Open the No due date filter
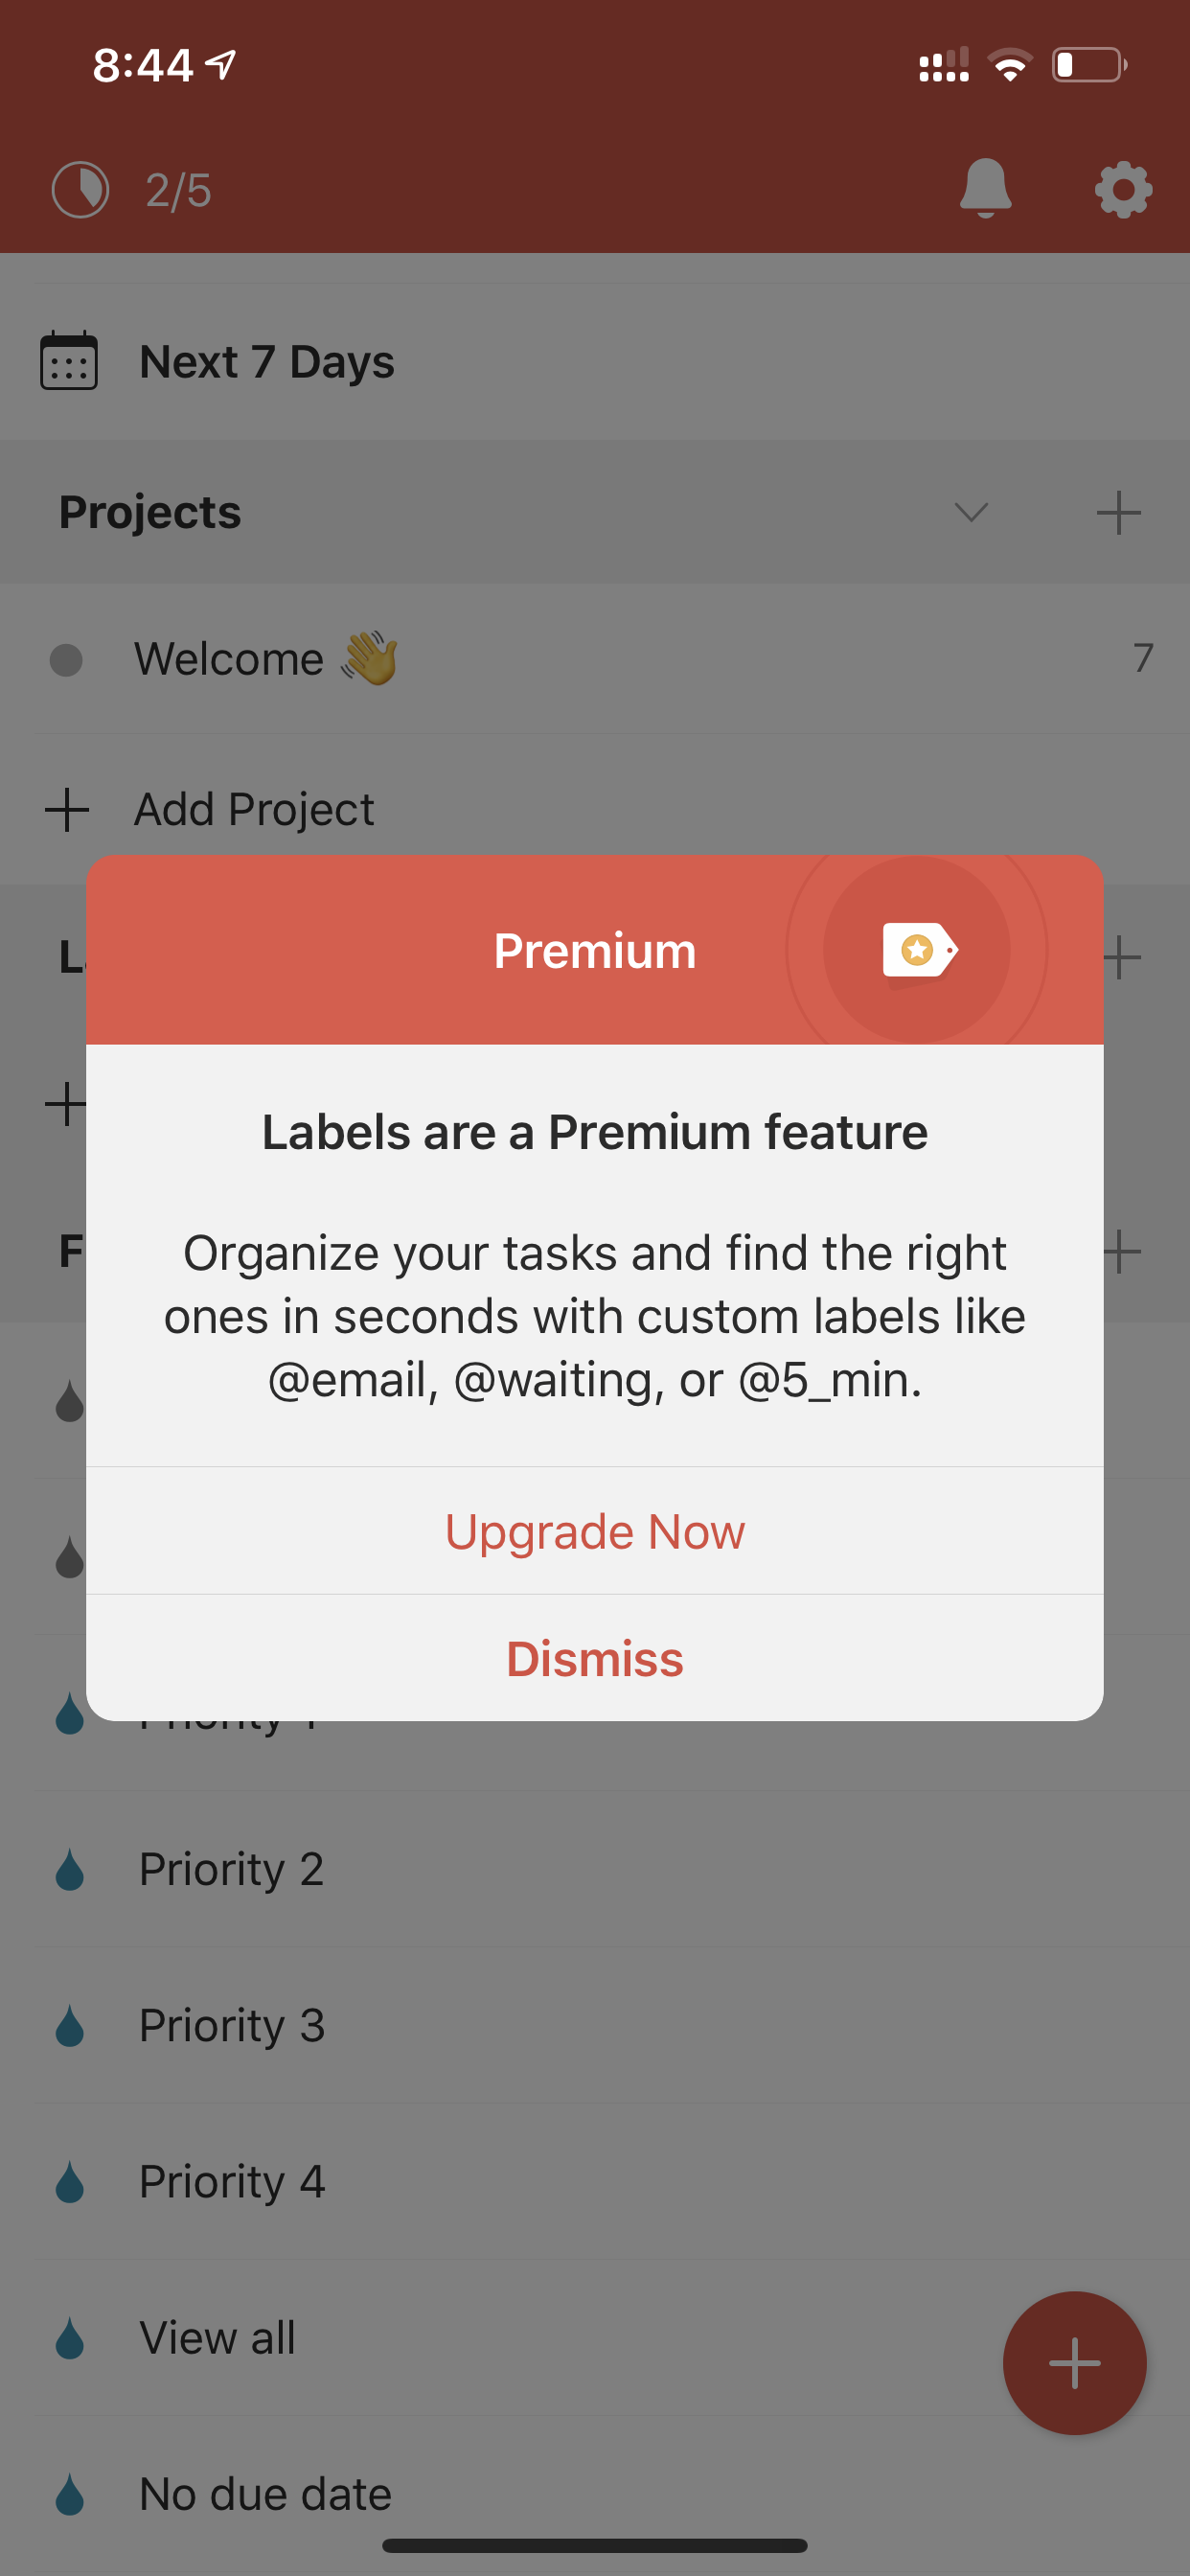Viewport: 1190px width, 2576px height. pyautogui.click(x=595, y=2493)
